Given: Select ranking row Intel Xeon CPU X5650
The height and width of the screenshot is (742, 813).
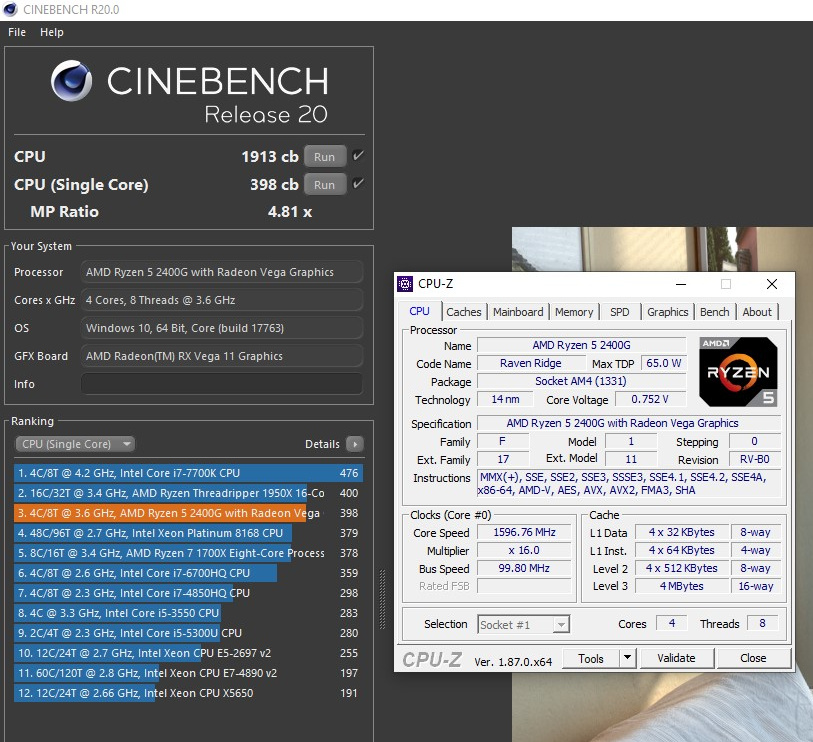Looking at the screenshot, I should [188, 693].
